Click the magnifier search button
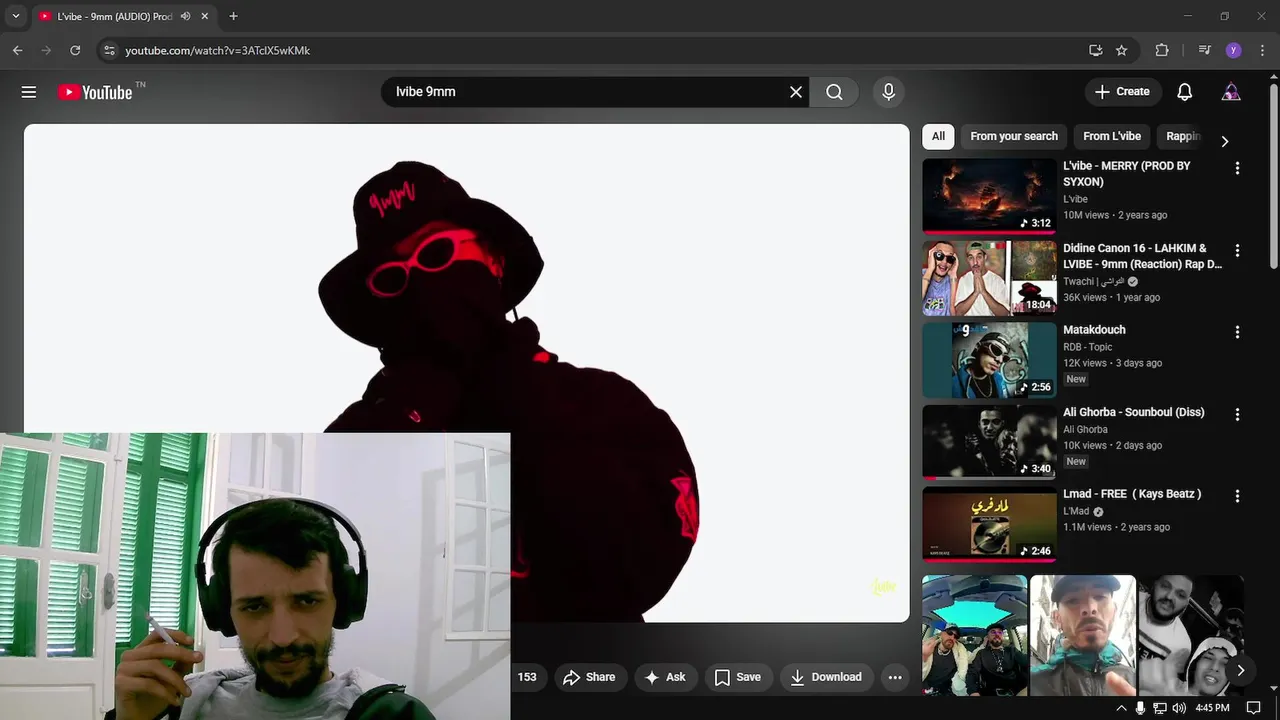This screenshot has width=1280, height=720. (834, 92)
